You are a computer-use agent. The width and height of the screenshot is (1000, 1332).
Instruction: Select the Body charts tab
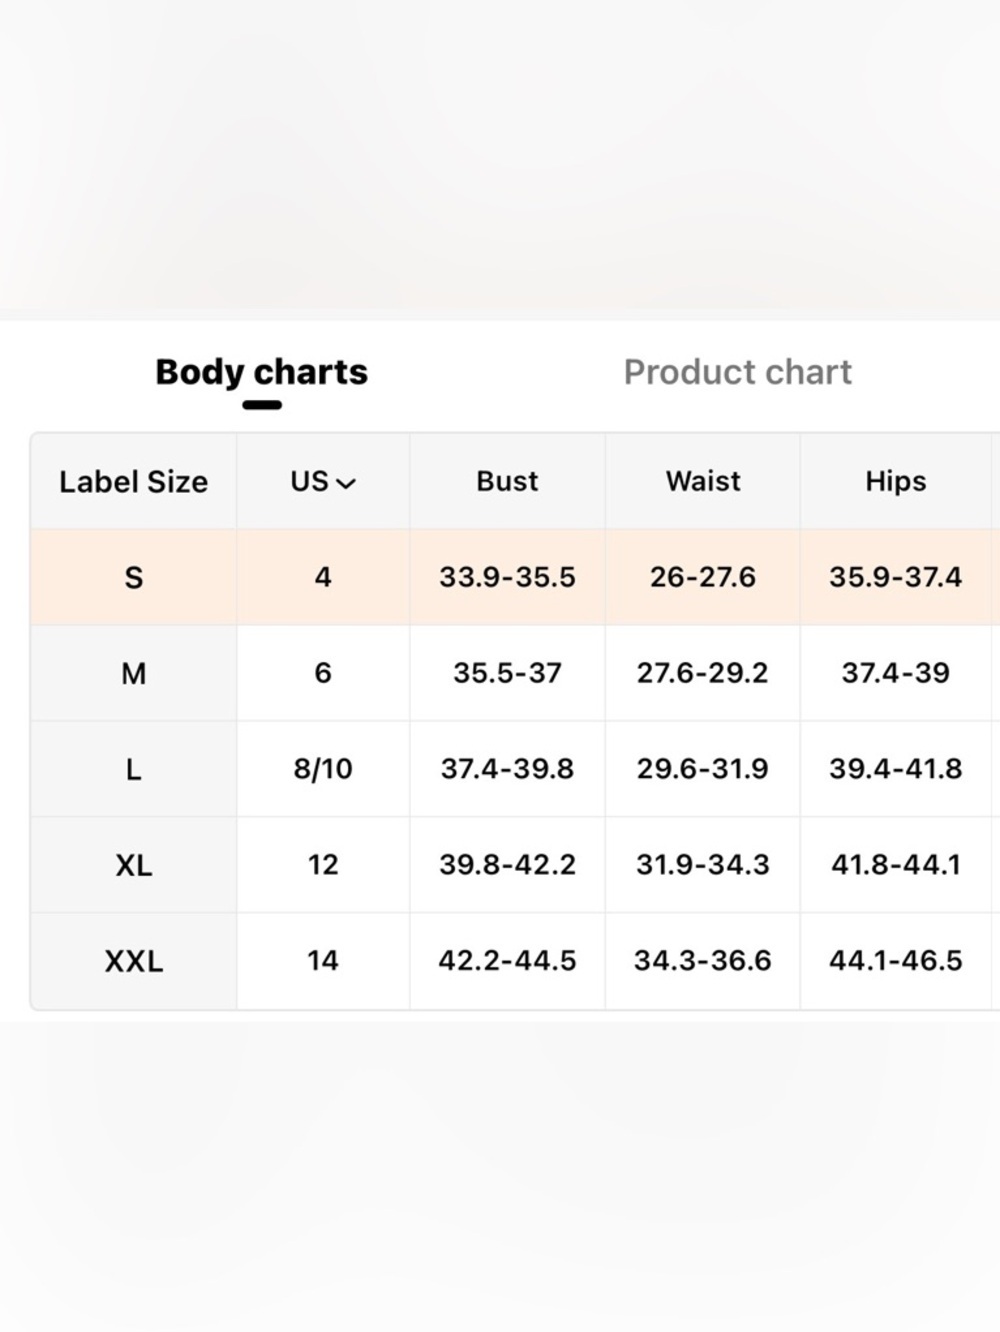(262, 372)
